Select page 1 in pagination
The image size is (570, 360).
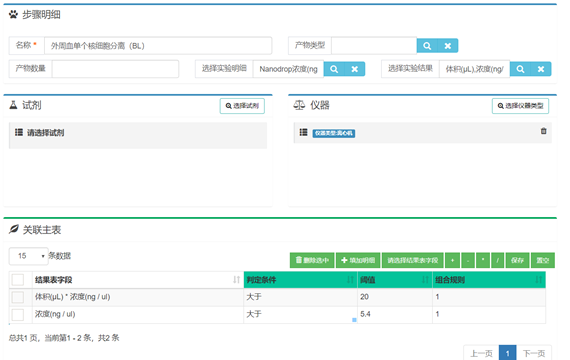507,353
